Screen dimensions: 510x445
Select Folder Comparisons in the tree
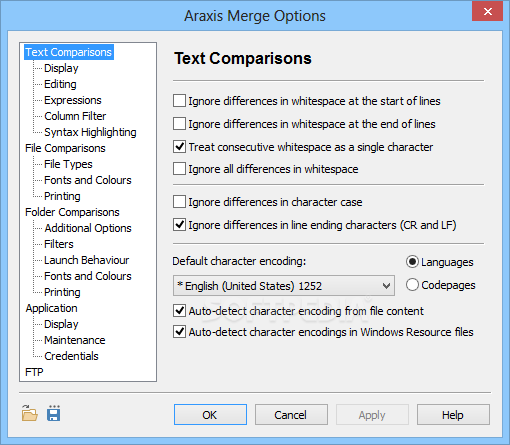(72, 212)
